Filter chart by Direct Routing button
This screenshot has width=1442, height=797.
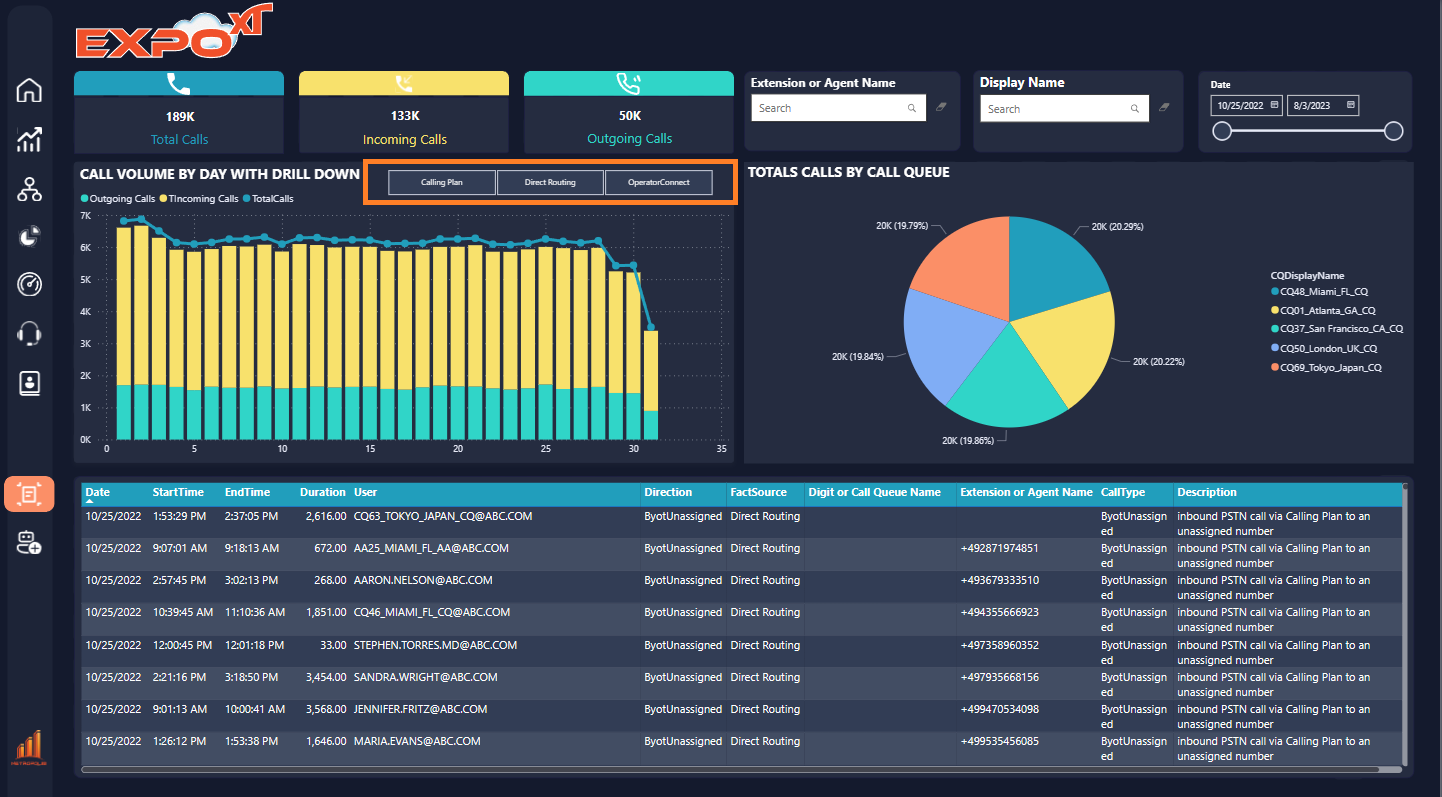[550, 182]
